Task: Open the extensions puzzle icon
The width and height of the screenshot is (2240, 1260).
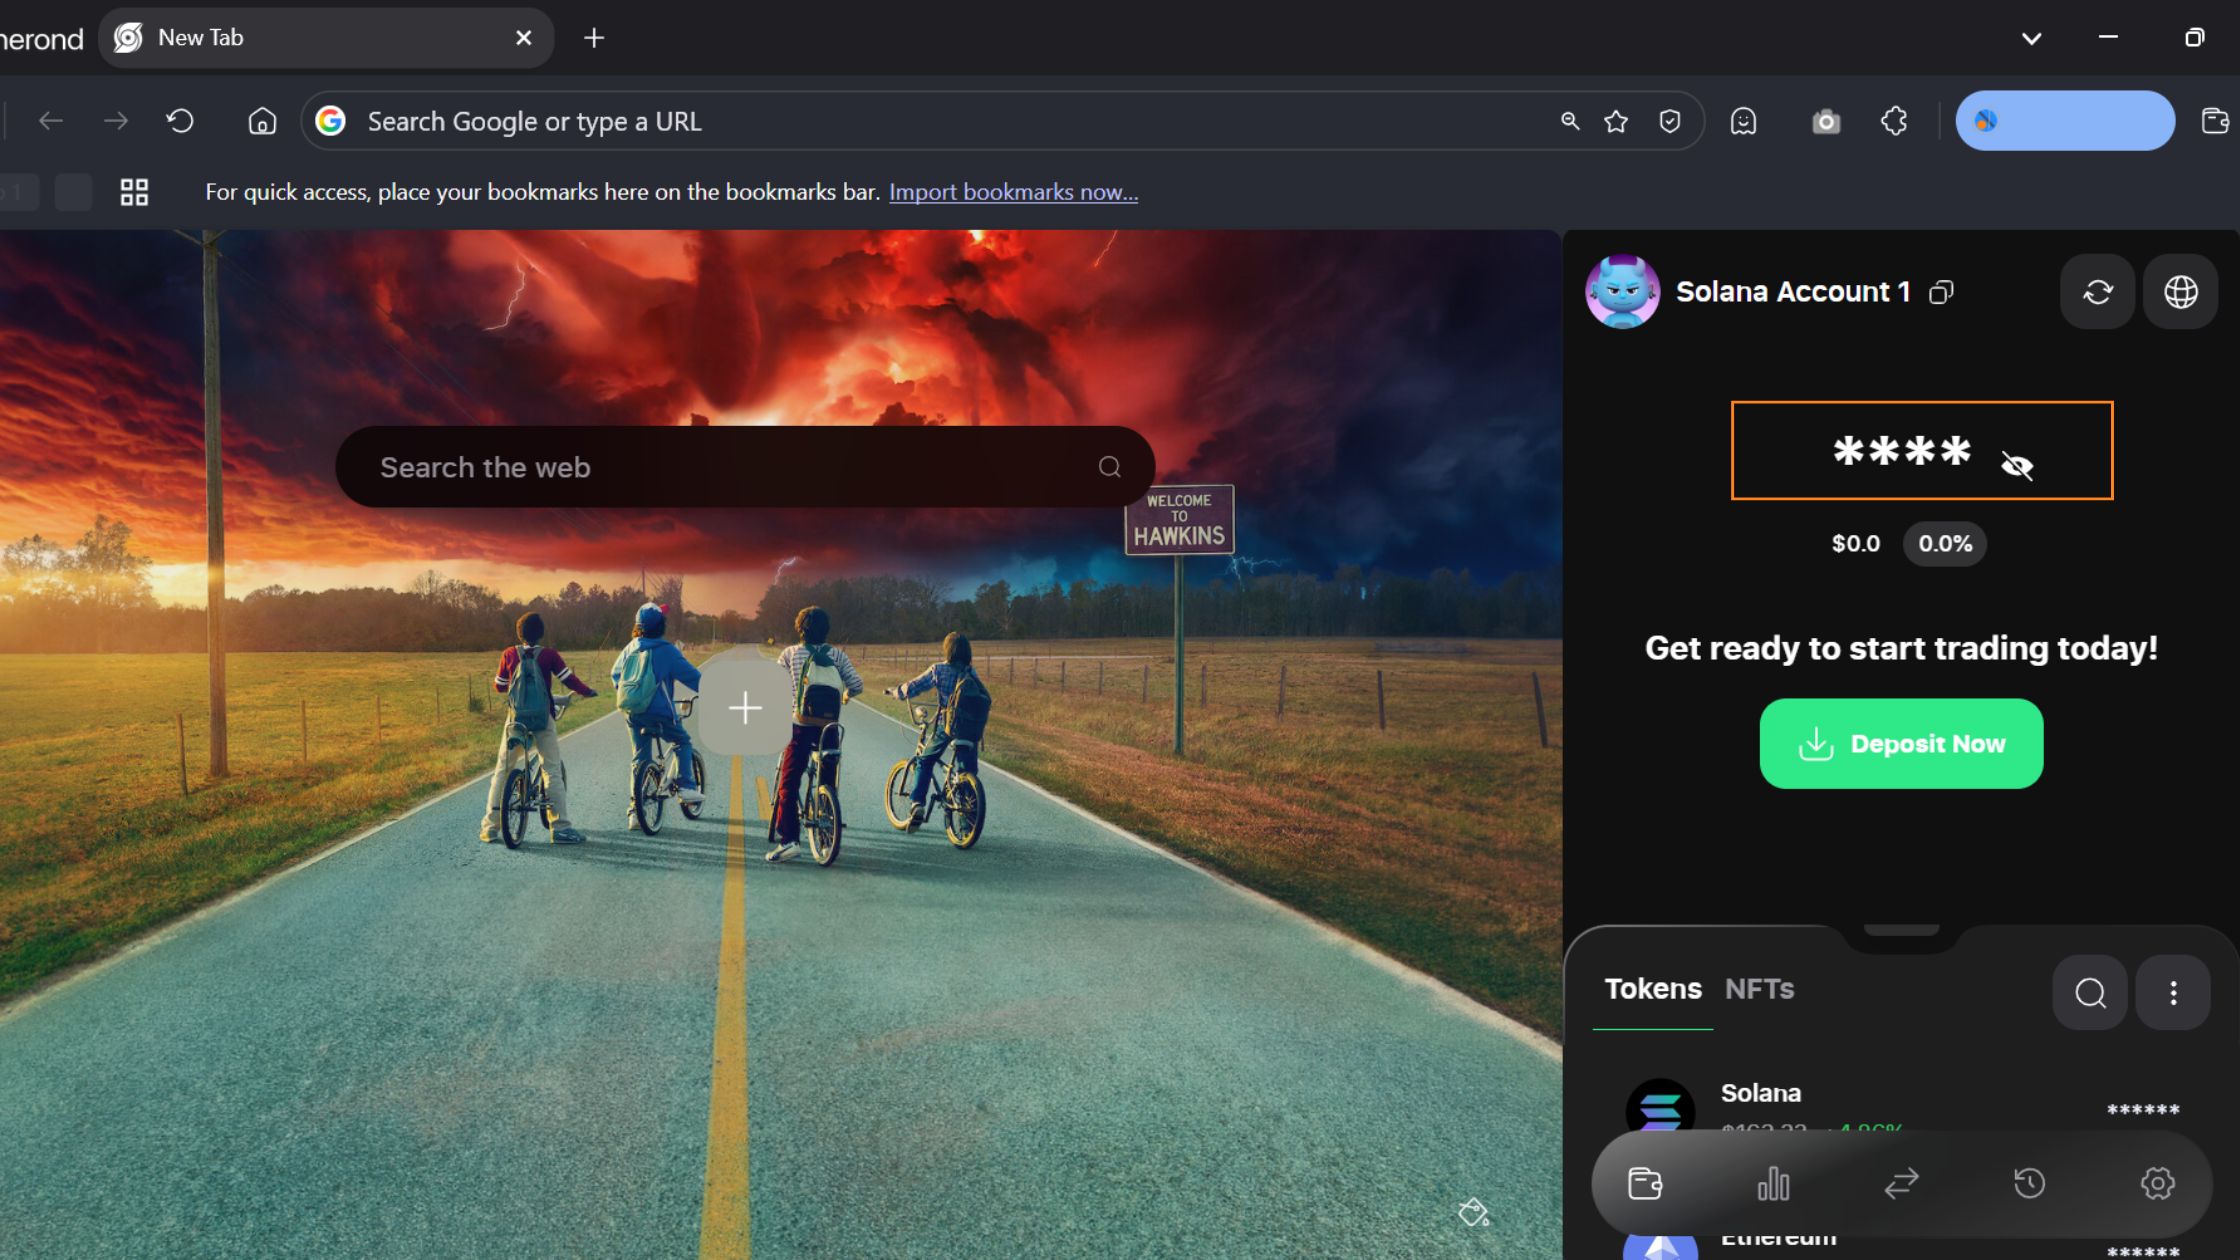Action: [1893, 121]
